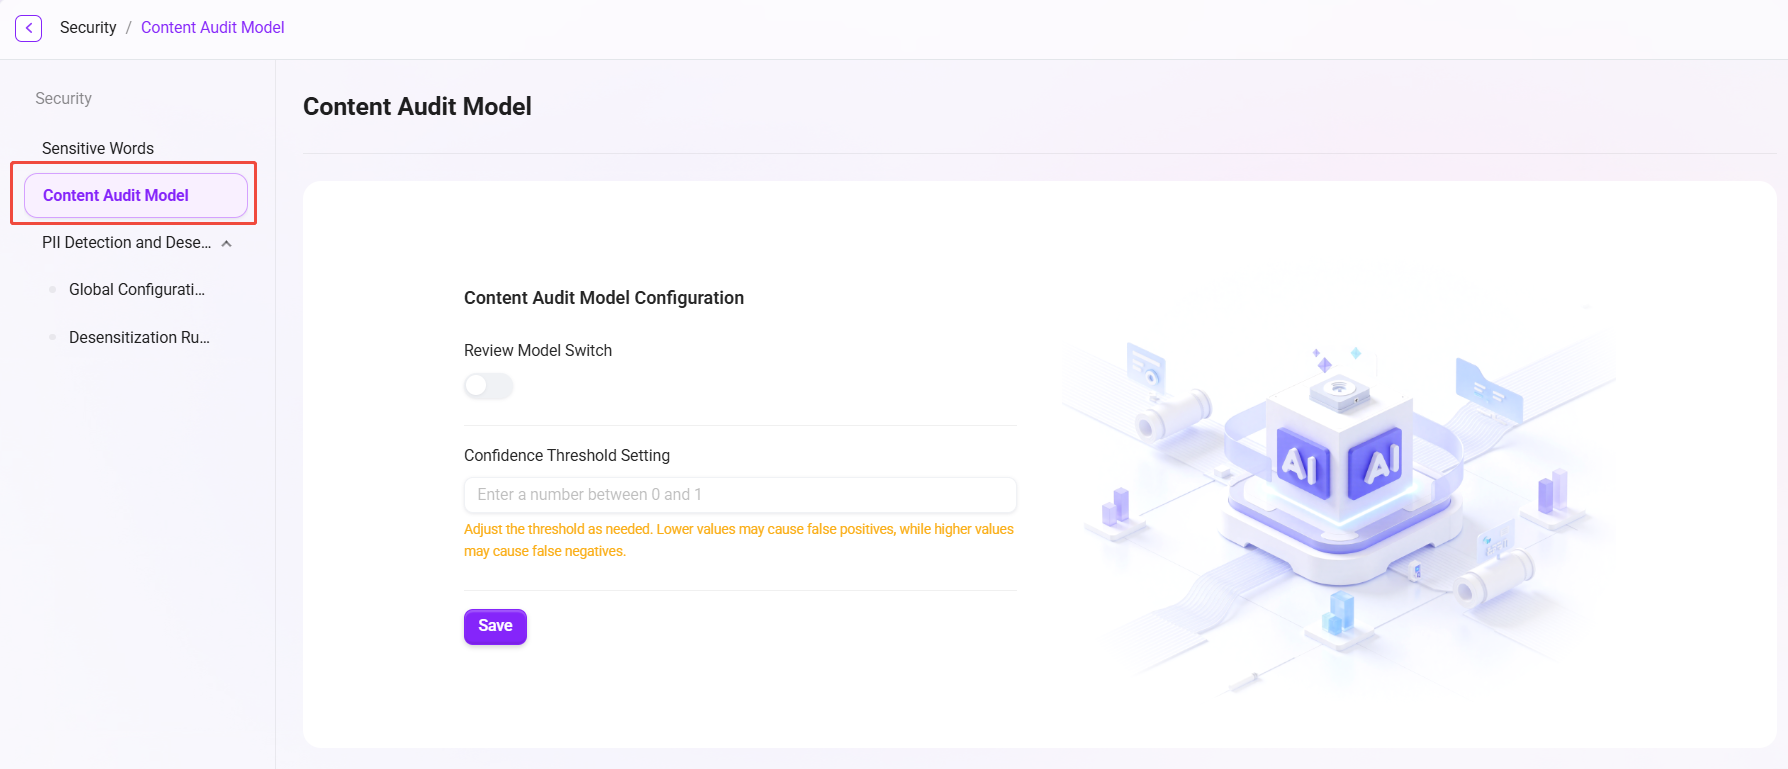The width and height of the screenshot is (1788, 769).
Task: Click the bullet beside Desensitization Rules
Action: tap(52, 338)
